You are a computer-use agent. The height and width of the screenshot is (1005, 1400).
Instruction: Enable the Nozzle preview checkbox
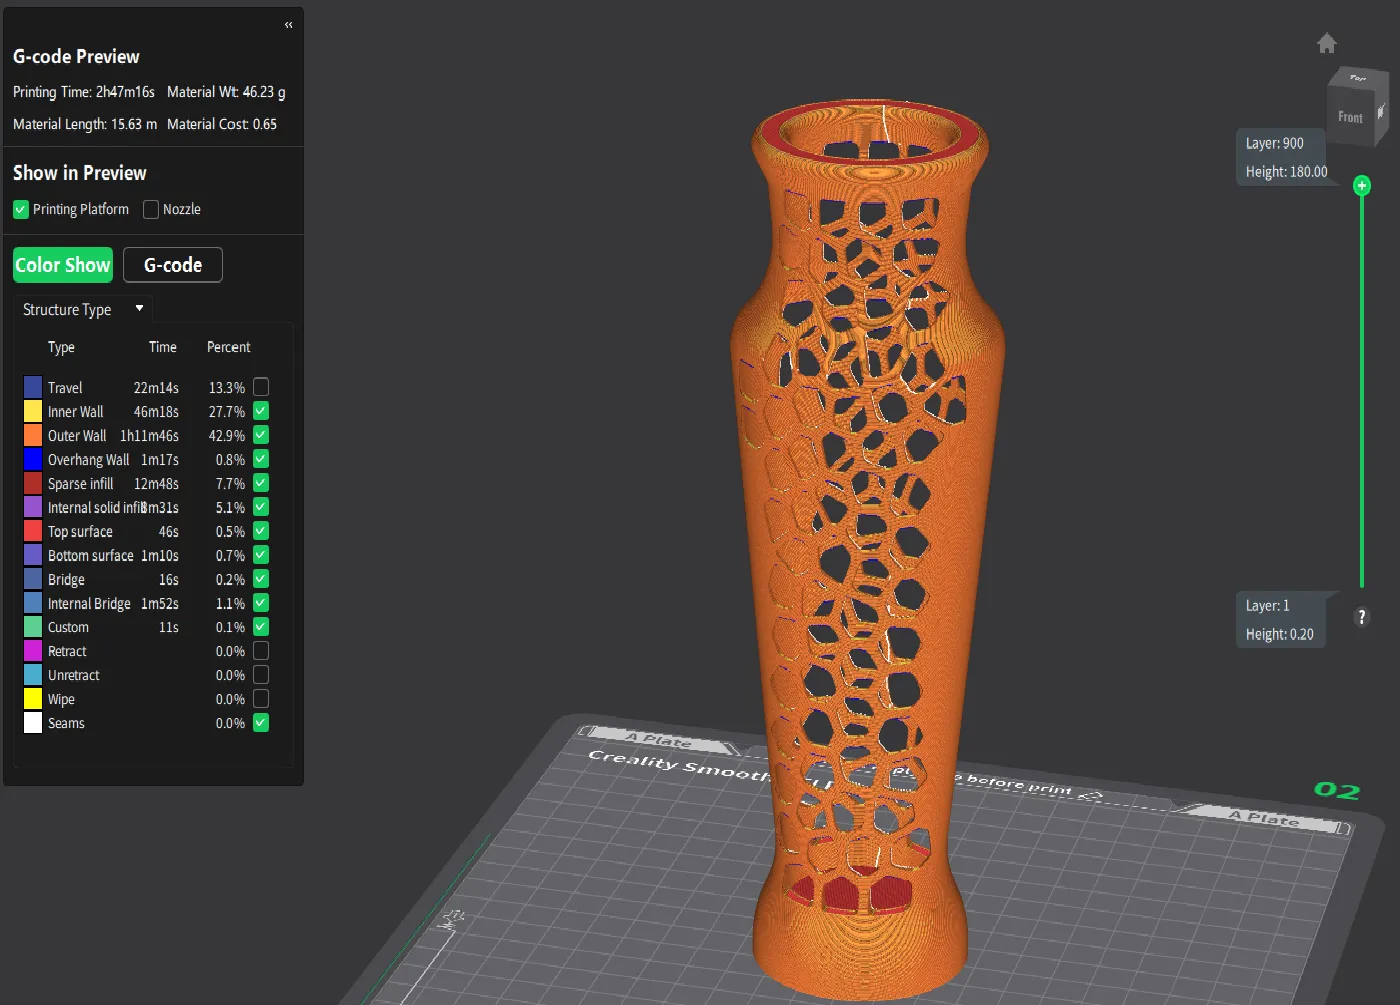coord(151,209)
